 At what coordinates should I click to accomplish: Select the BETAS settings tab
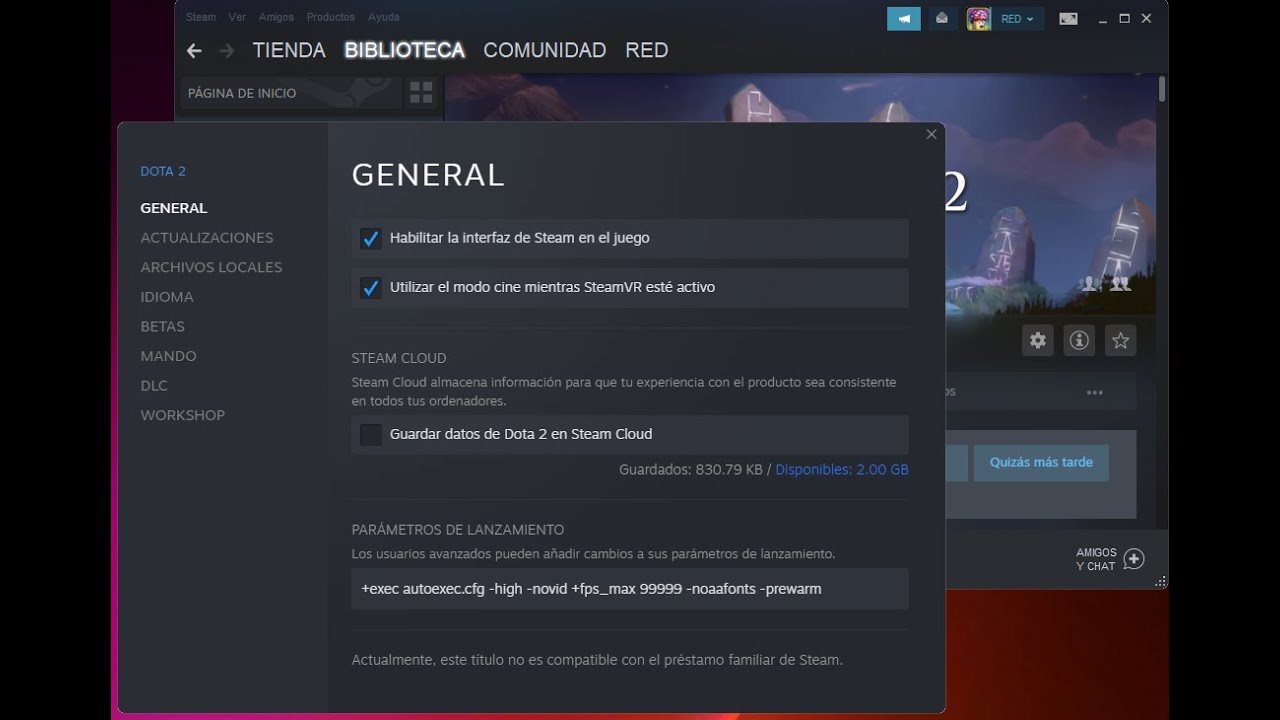162,326
